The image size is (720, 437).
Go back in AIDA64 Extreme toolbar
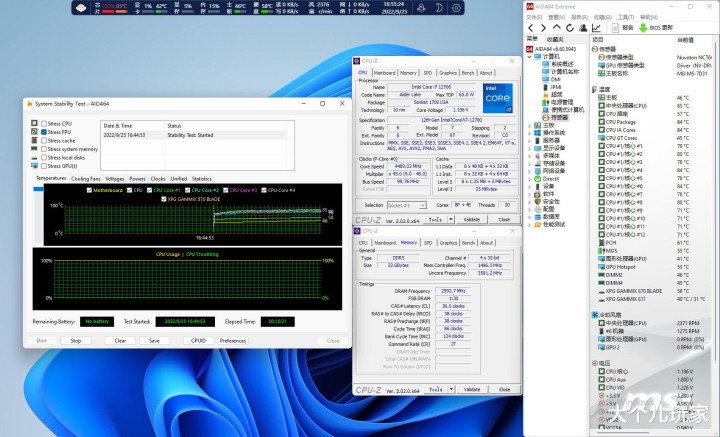(531, 28)
